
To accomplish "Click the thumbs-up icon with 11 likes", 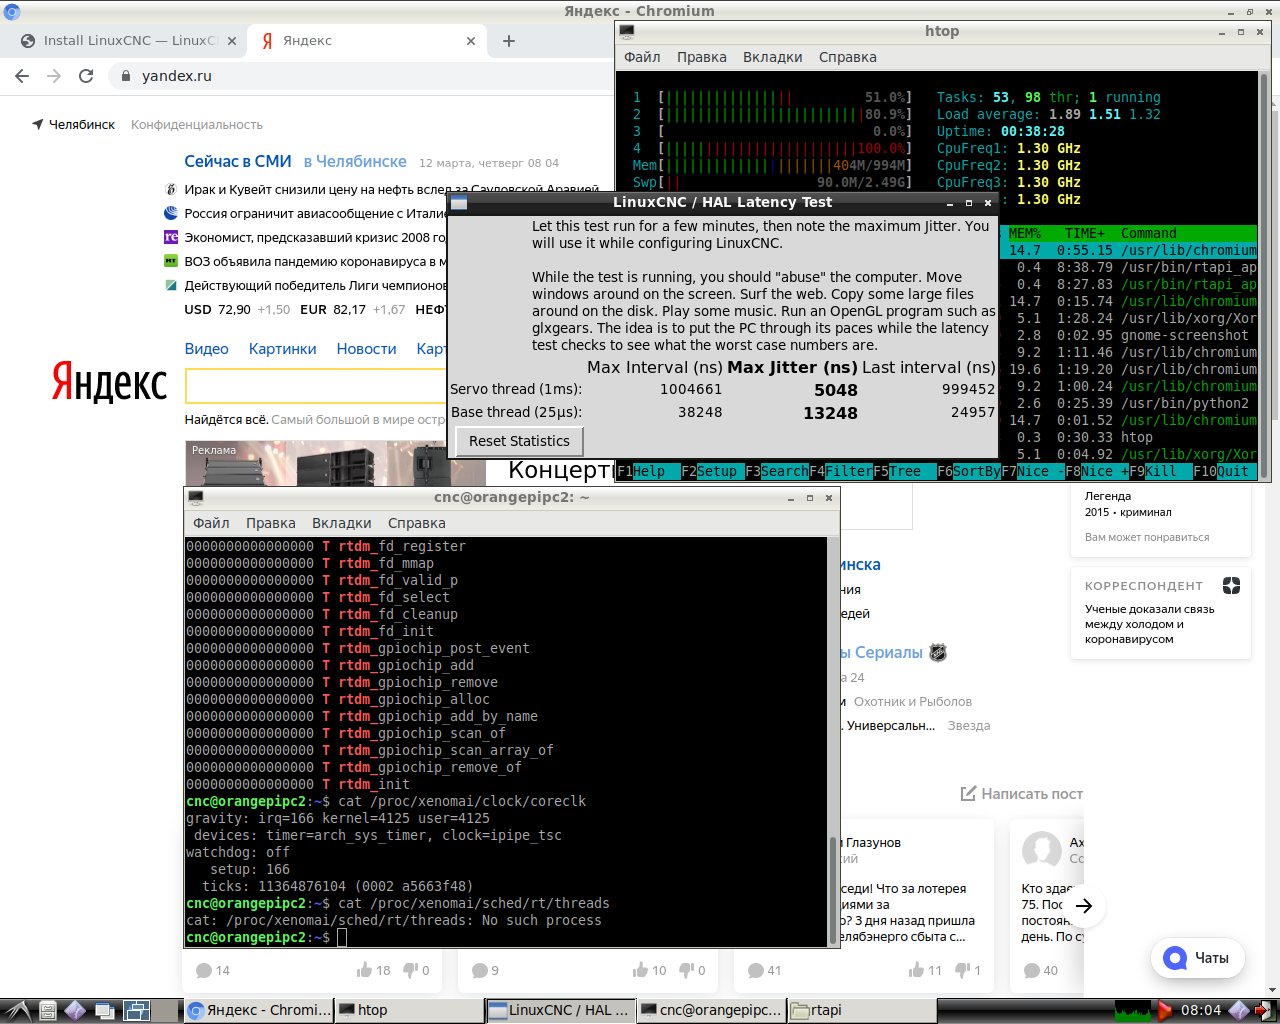I will 916,970.
